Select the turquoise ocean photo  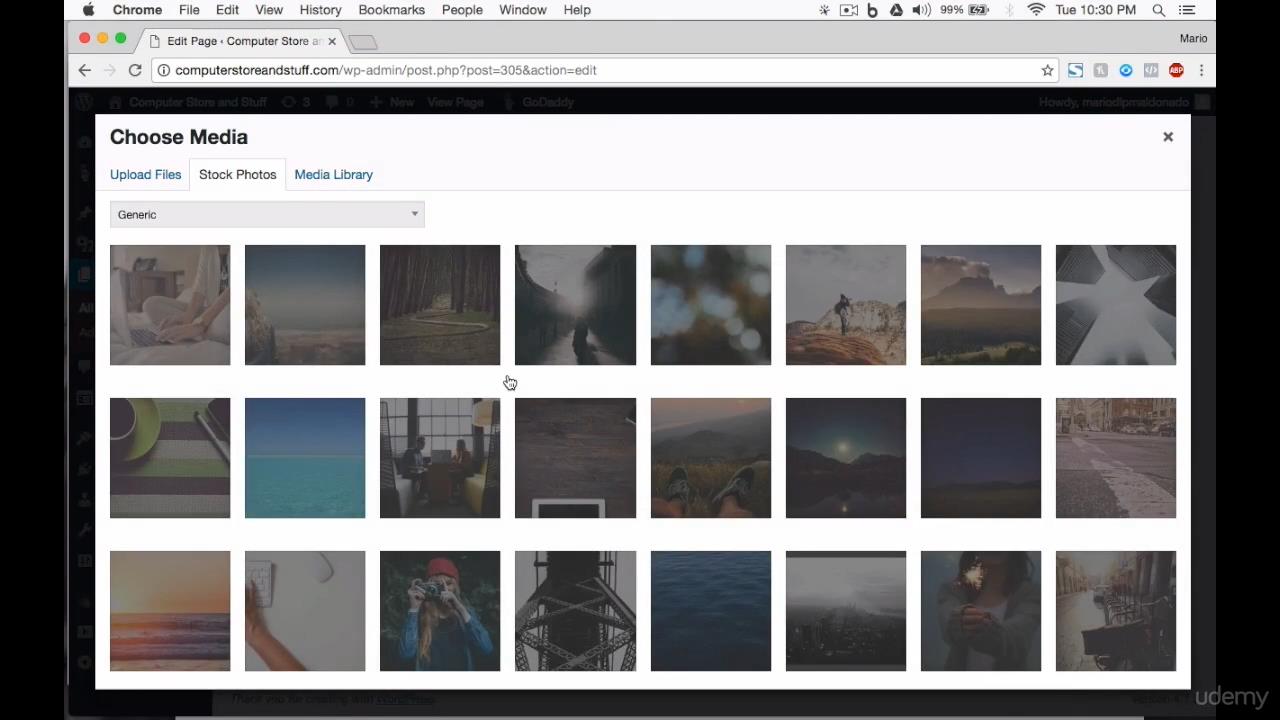(x=305, y=458)
